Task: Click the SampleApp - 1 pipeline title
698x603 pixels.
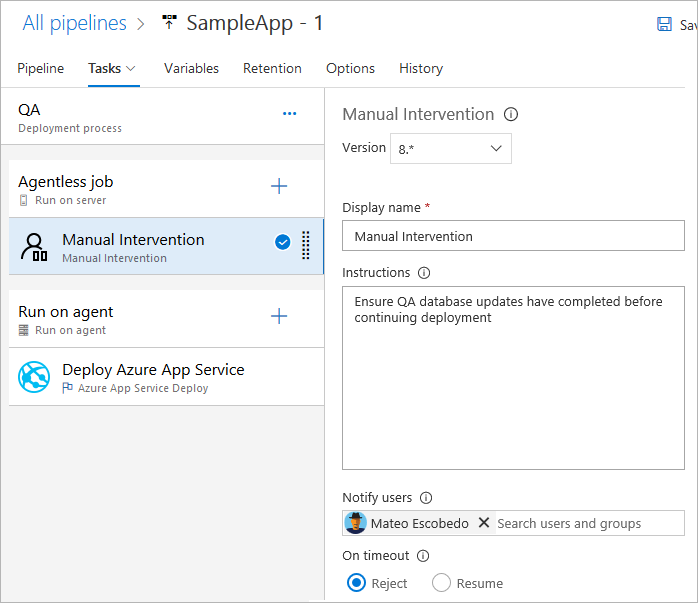Action: point(255,23)
